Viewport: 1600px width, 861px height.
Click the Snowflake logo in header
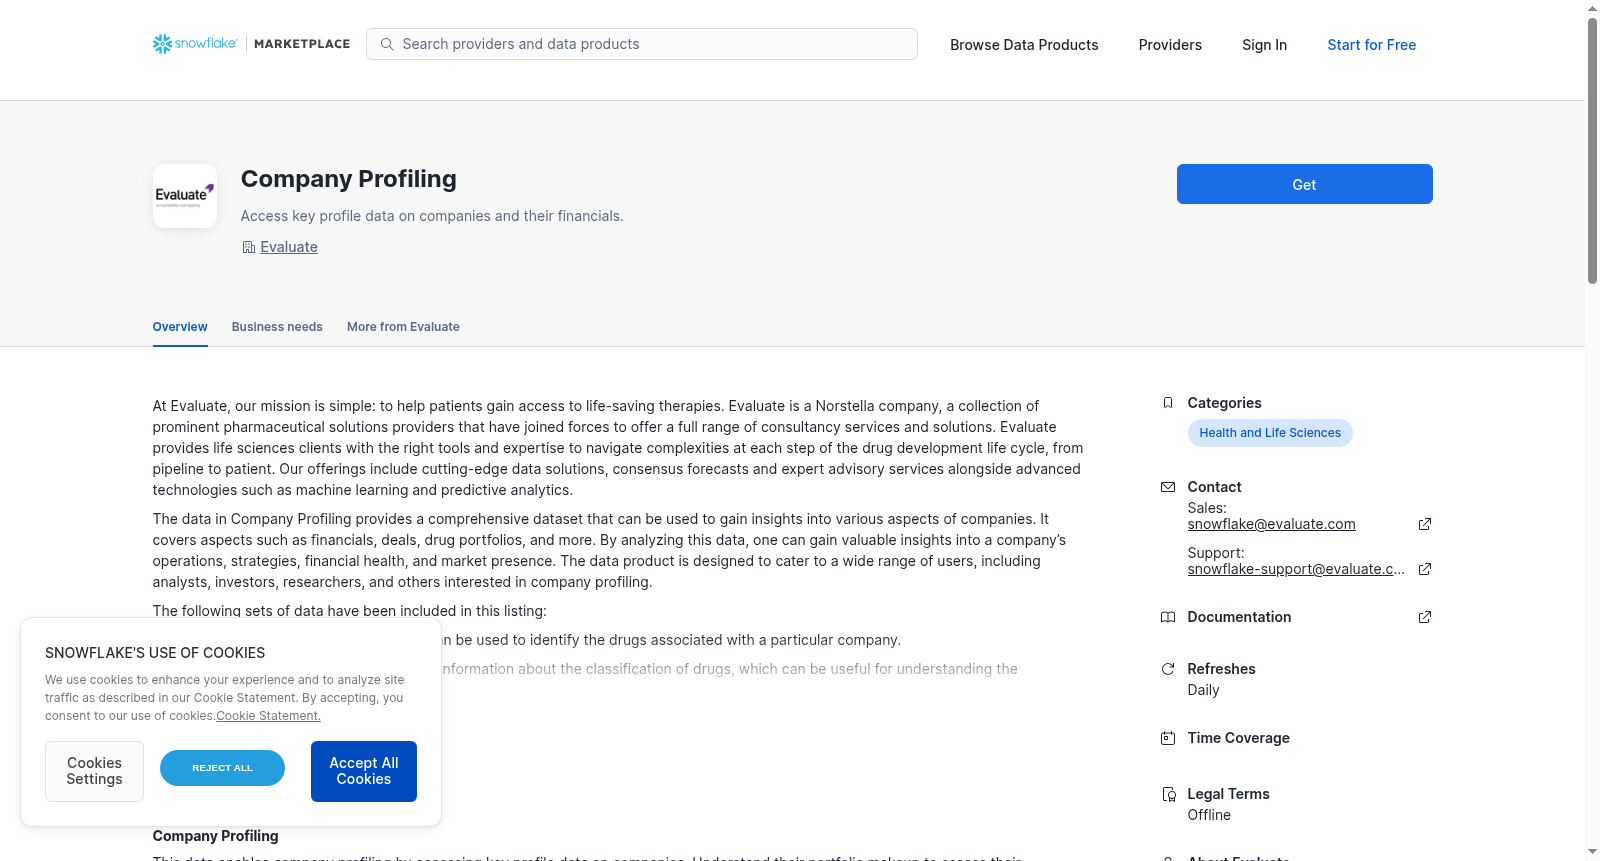[195, 44]
